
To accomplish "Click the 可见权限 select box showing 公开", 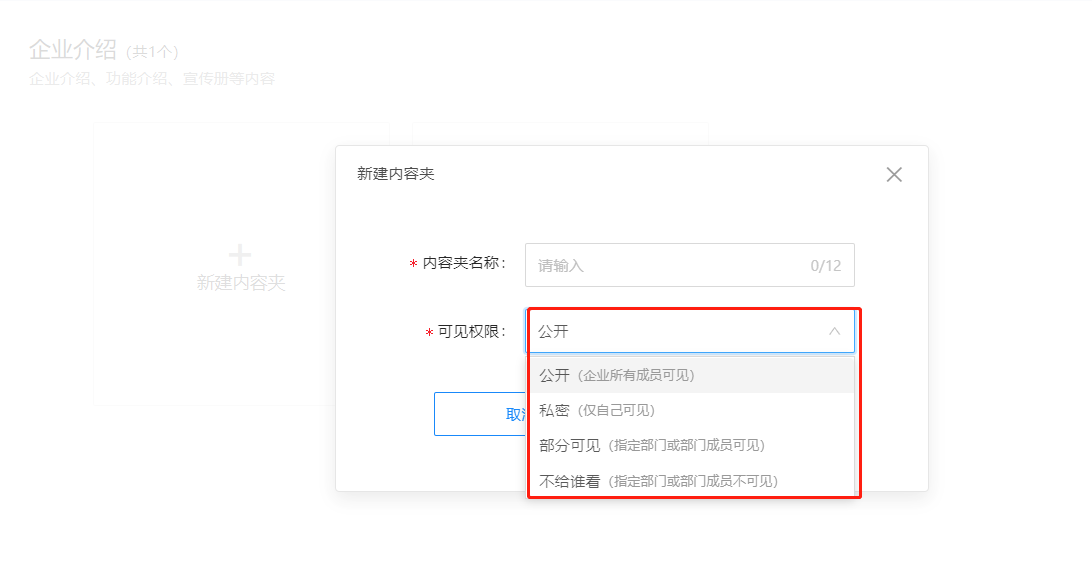I will [689, 331].
